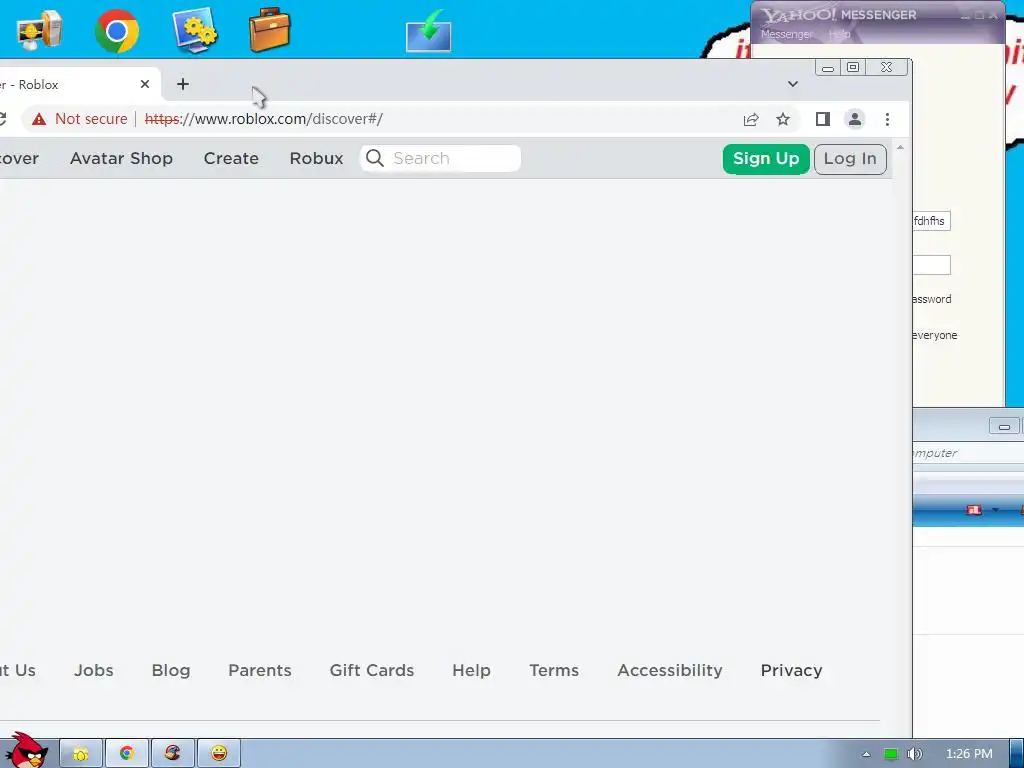
Task: Open Messenger menu in Yahoo Messenger
Action: point(787,35)
